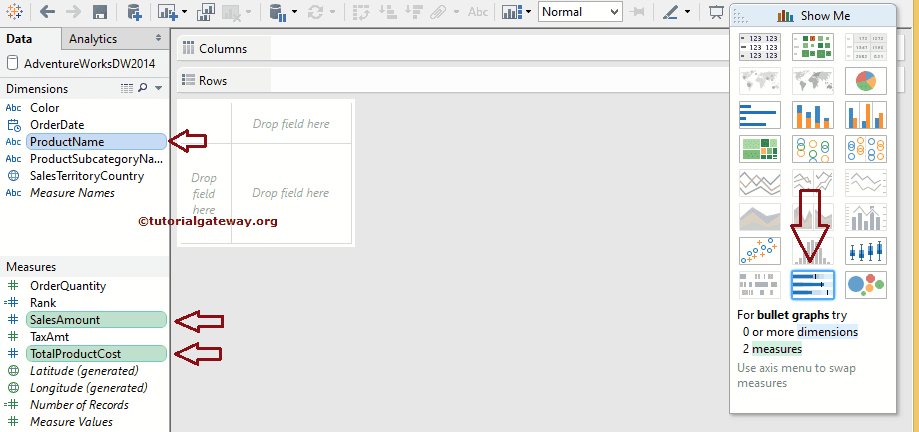919x432 pixels.
Task: Sort ascending with the toolbar icon
Action: coord(387,12)
